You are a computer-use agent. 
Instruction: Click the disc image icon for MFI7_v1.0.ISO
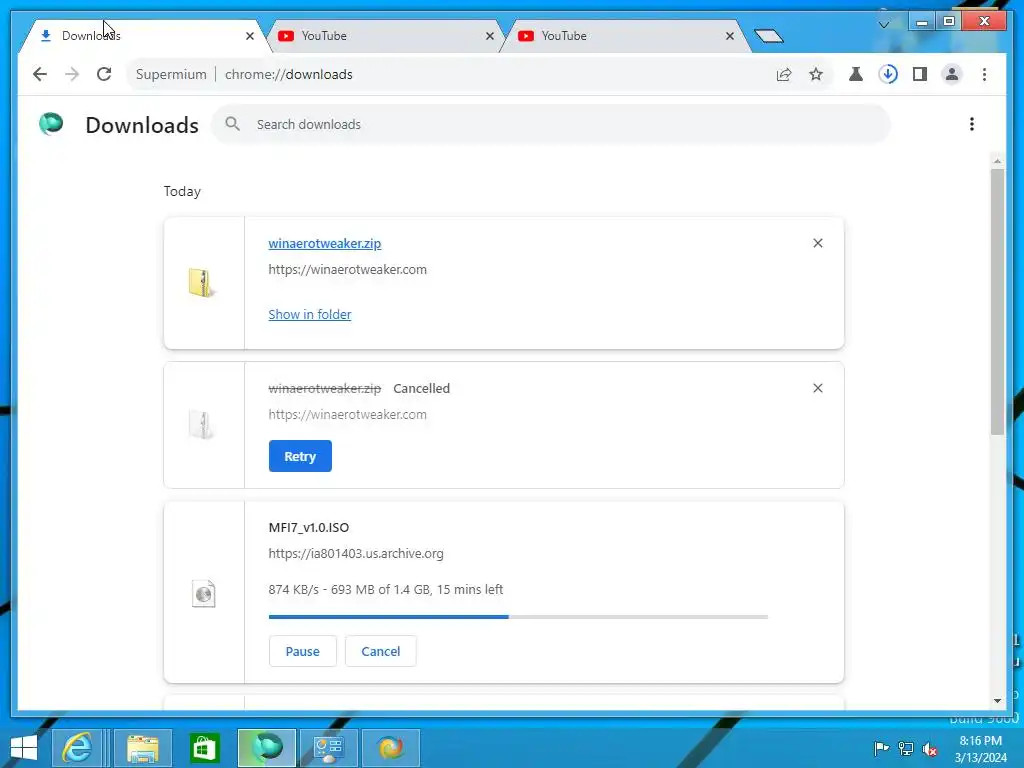coord(203,594)
